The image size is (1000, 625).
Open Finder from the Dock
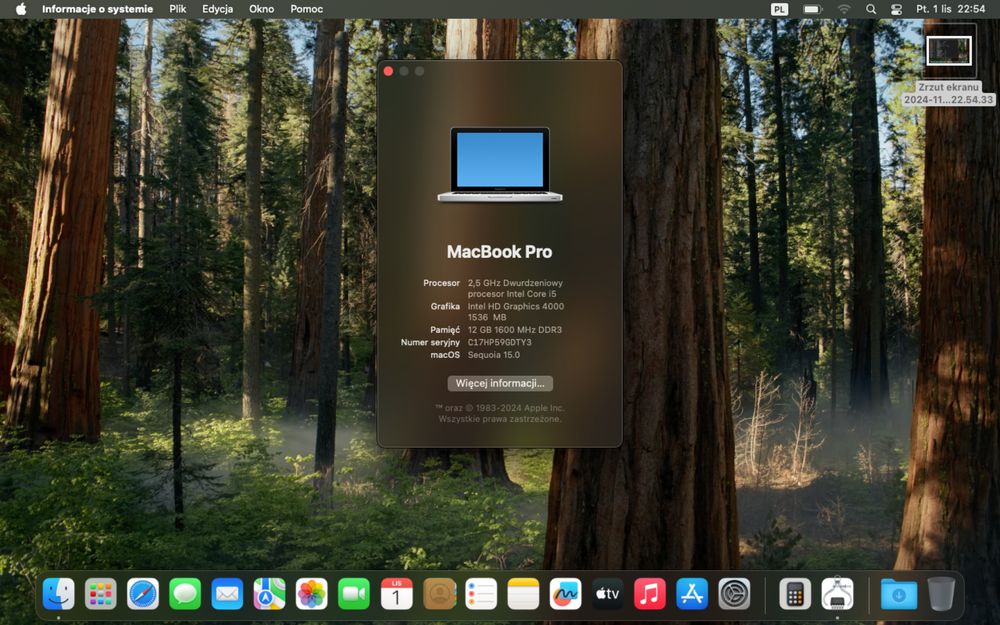[59, 594]
